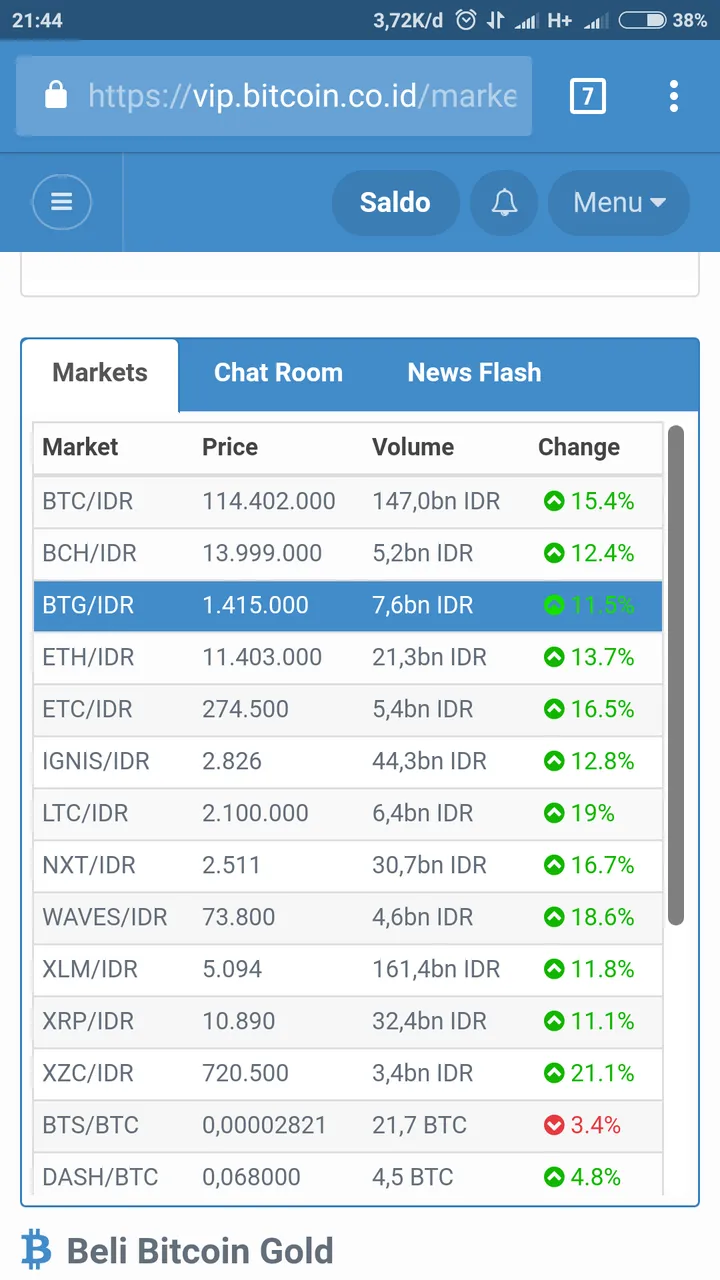Select the XRP/IDR market row
This screenshot has height=1280, width=720.
coord(348,1021)
